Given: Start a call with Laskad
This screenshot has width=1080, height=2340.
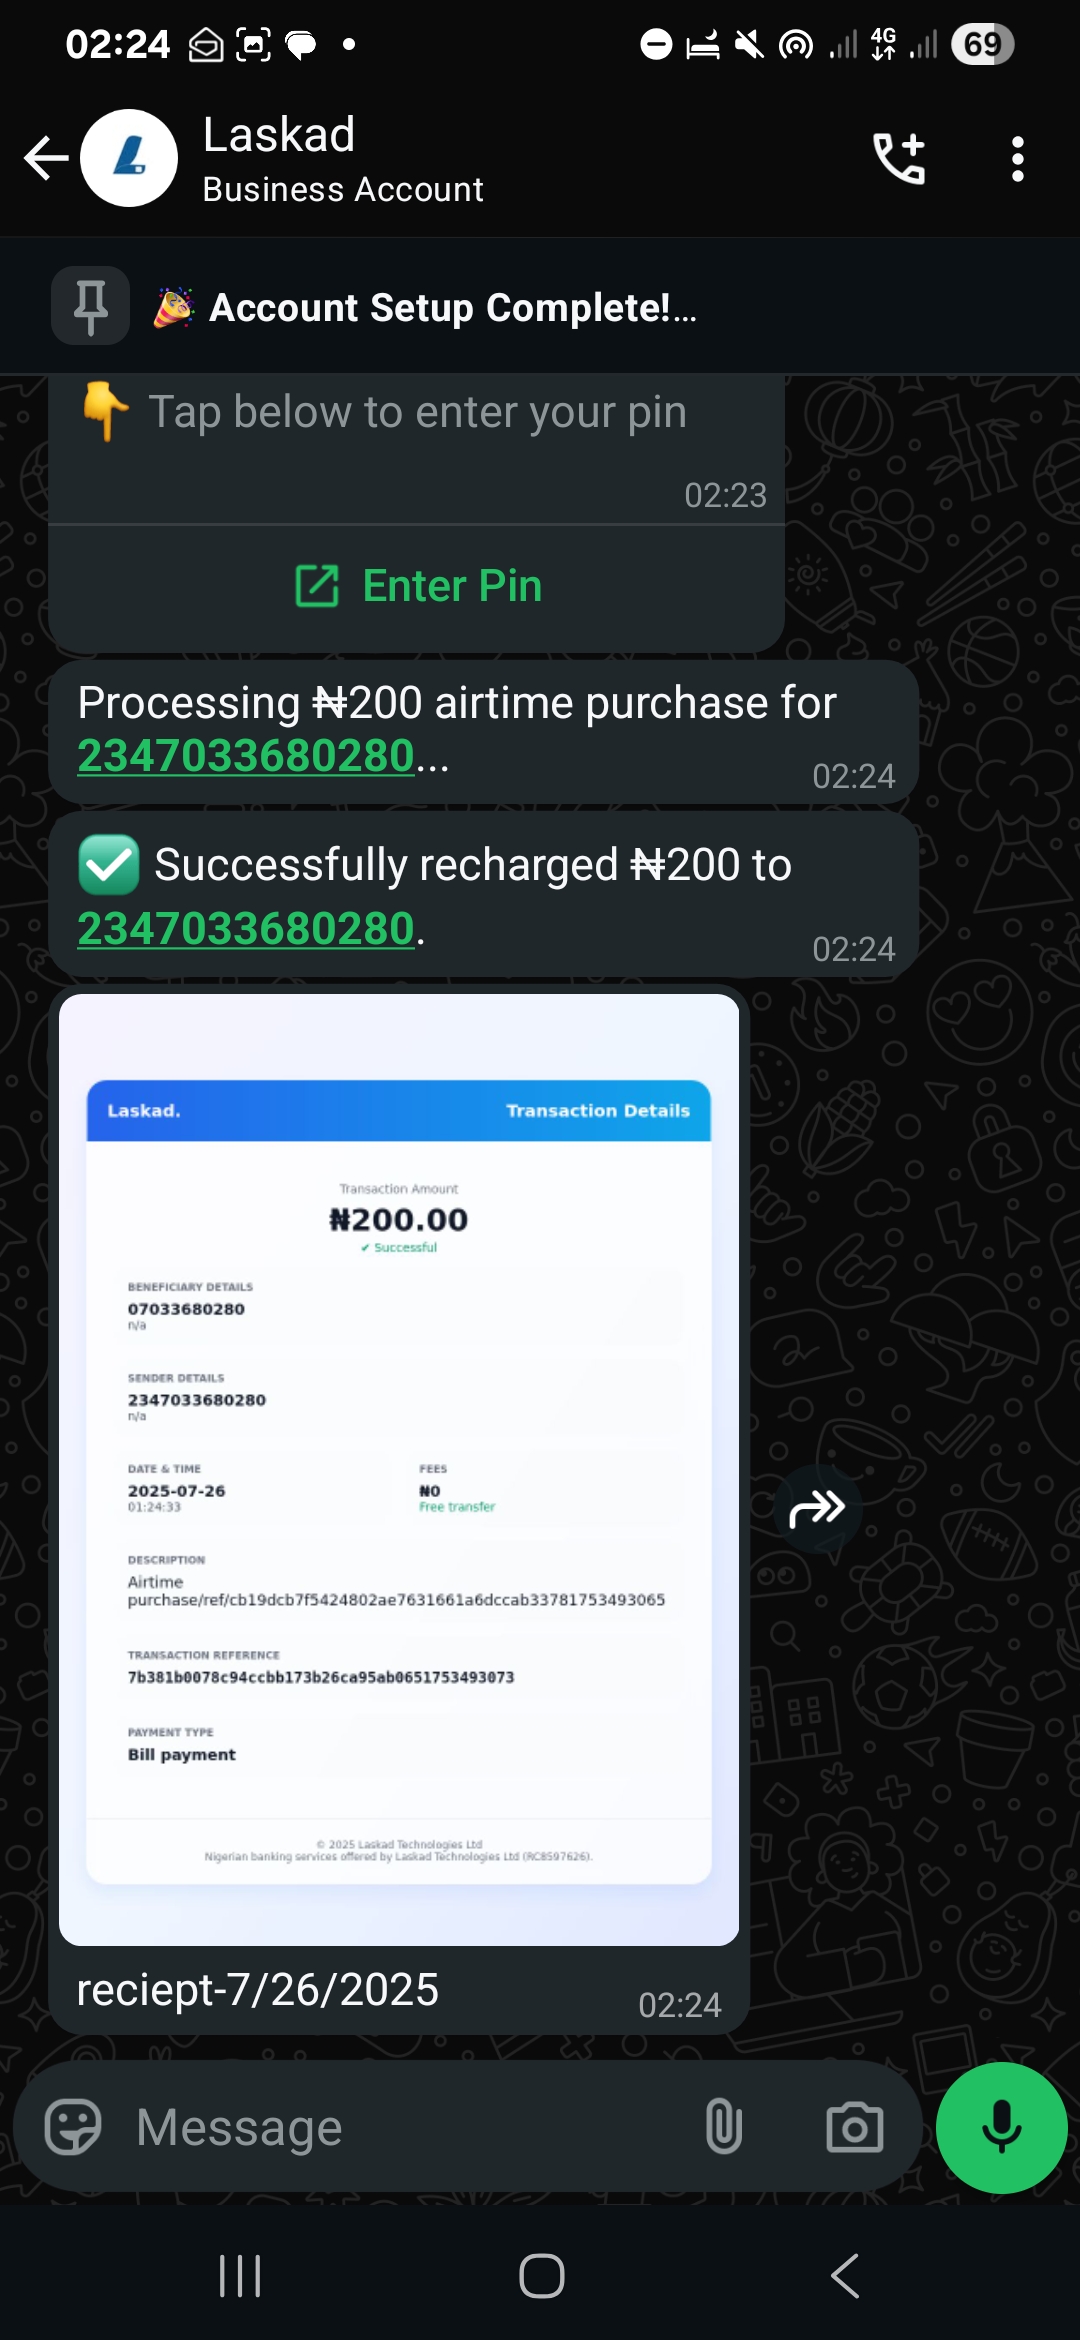Looking at the screenshot, I should tap(898, 158).
